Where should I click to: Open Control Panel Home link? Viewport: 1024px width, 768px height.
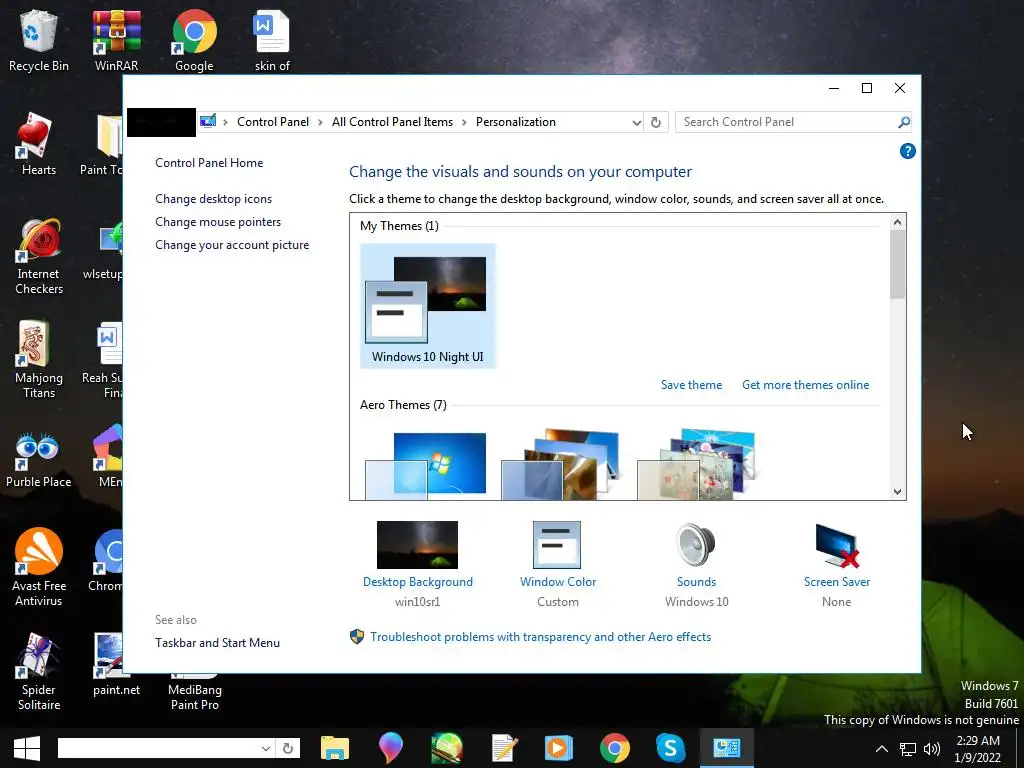point(209,163)
